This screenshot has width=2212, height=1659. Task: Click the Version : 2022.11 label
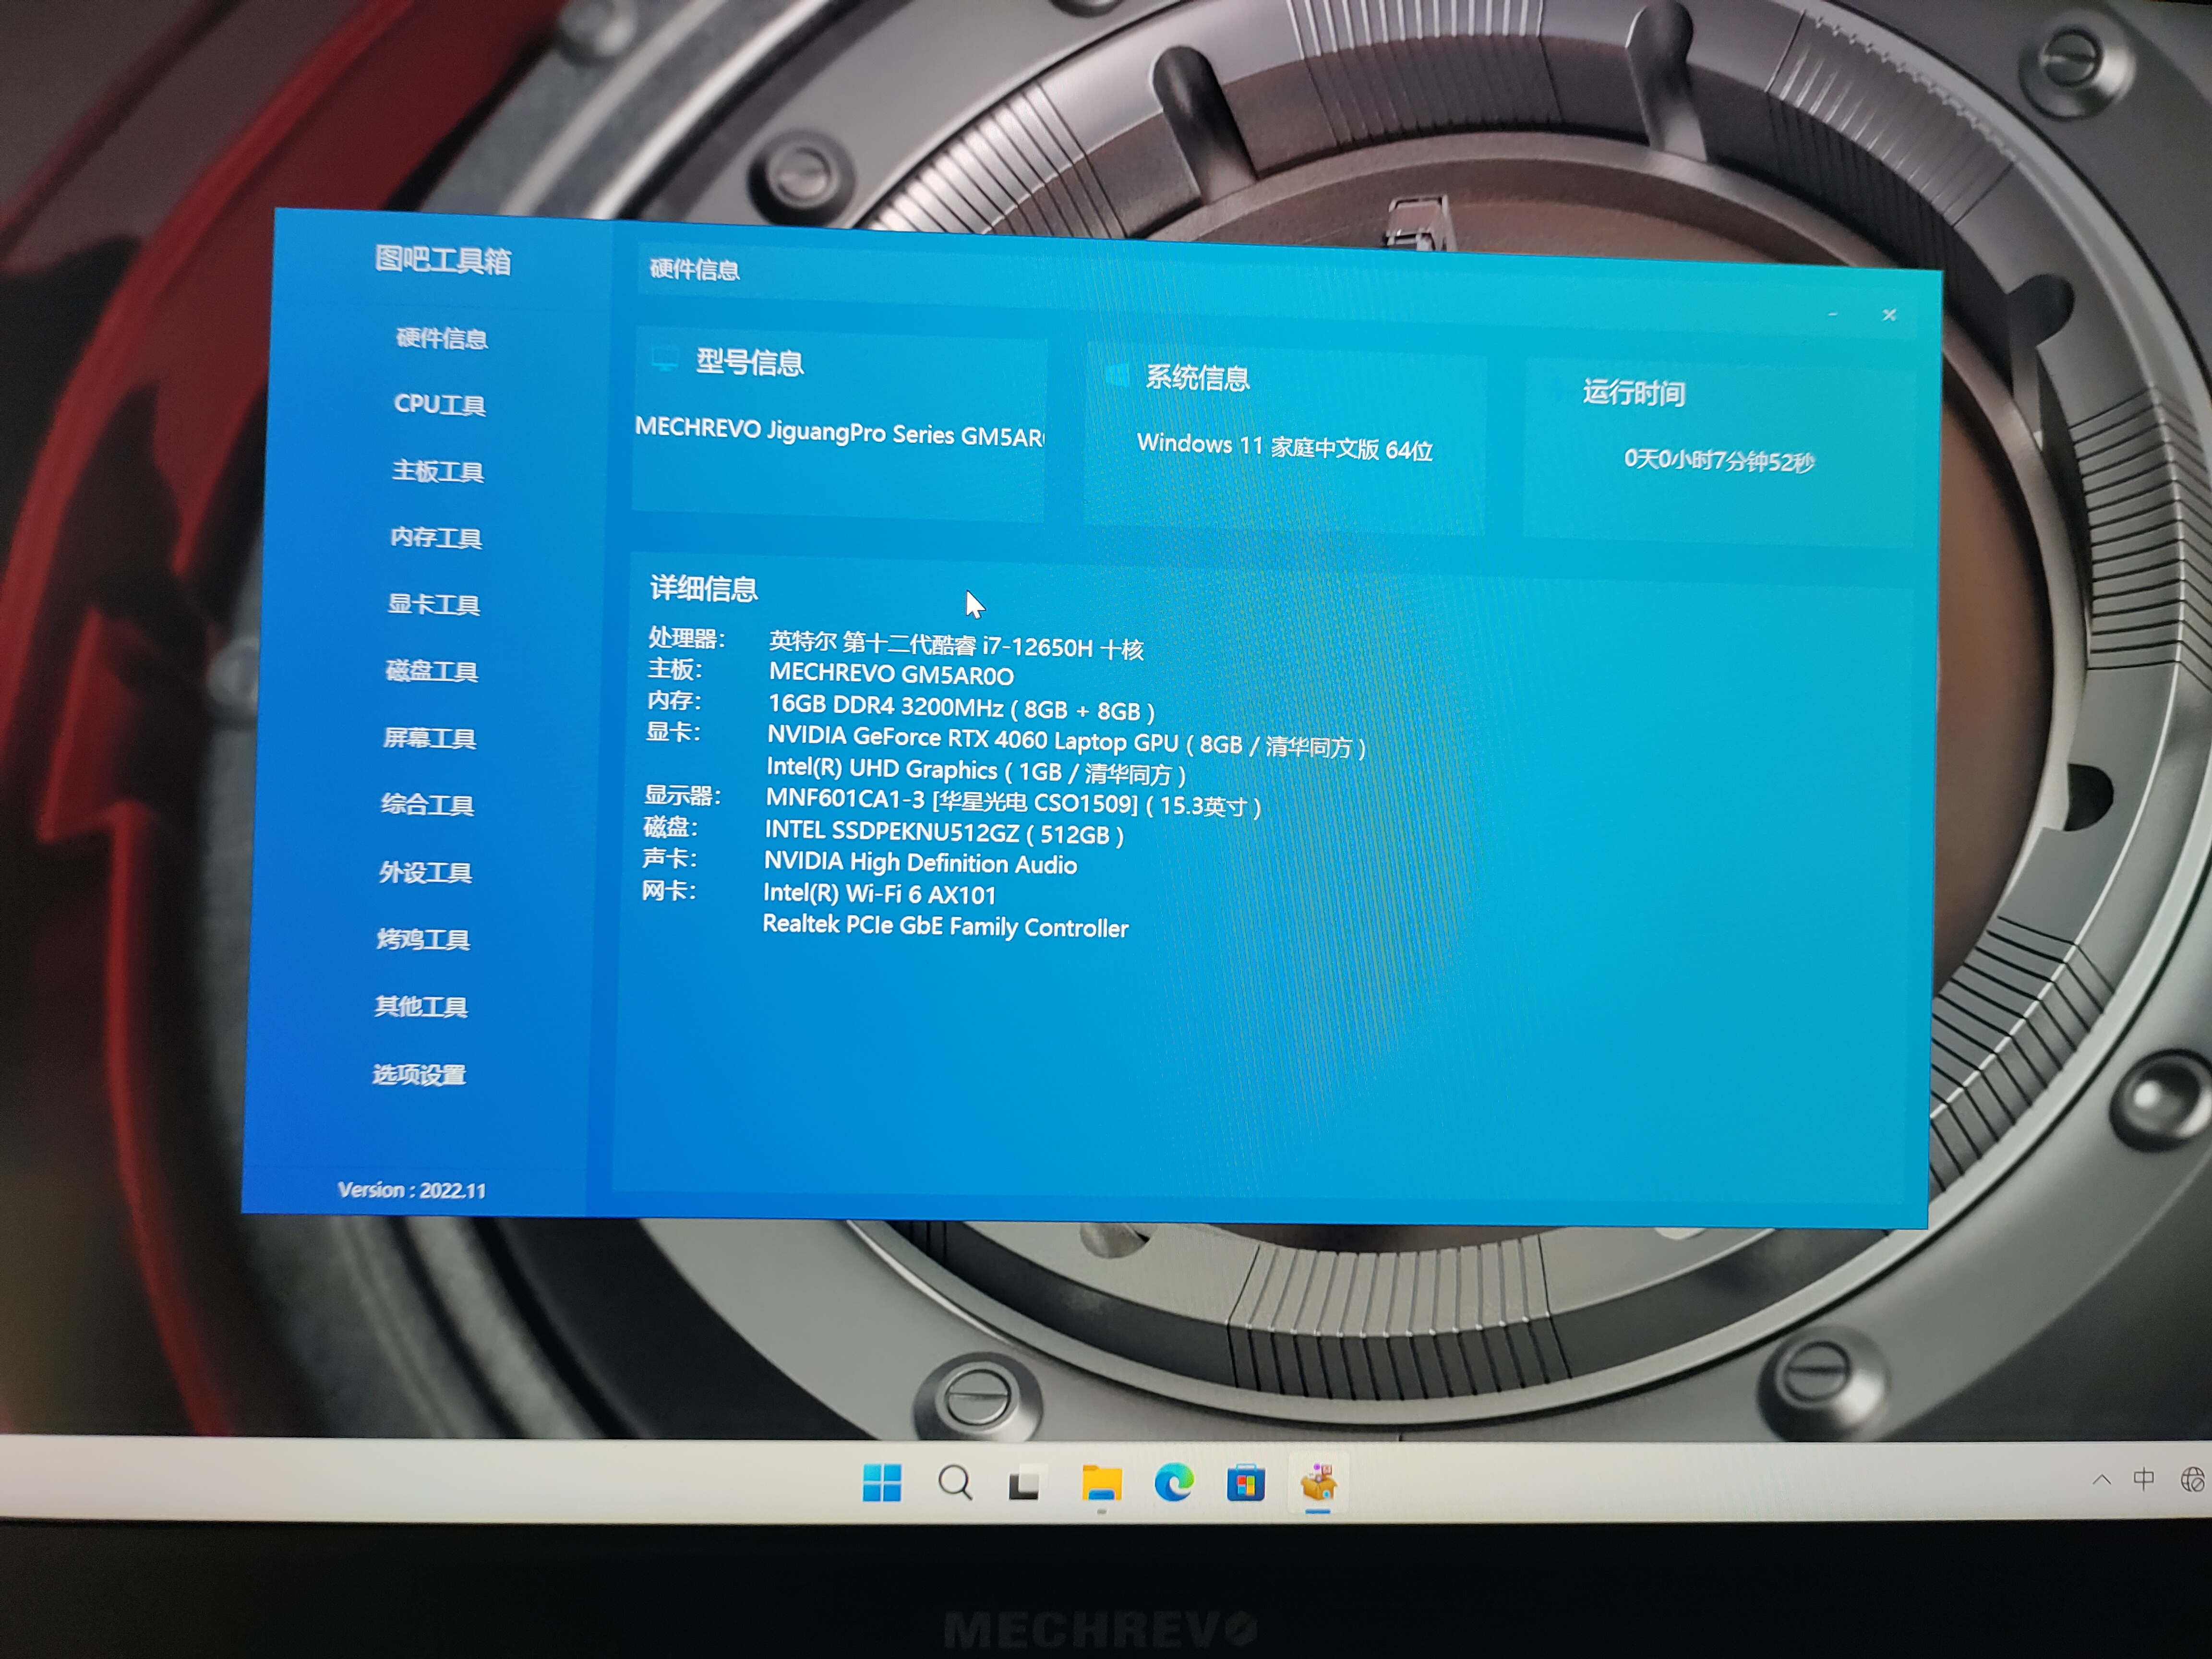(x=412, y=1190)
